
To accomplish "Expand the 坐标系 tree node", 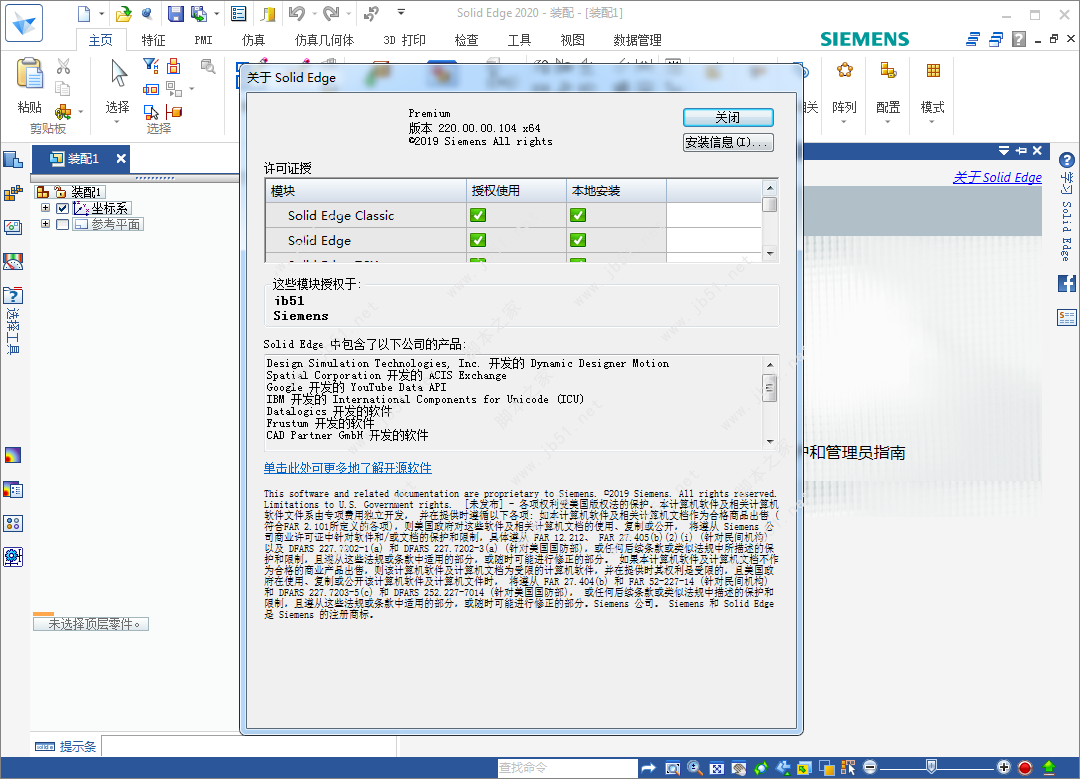I will point(45,208).
